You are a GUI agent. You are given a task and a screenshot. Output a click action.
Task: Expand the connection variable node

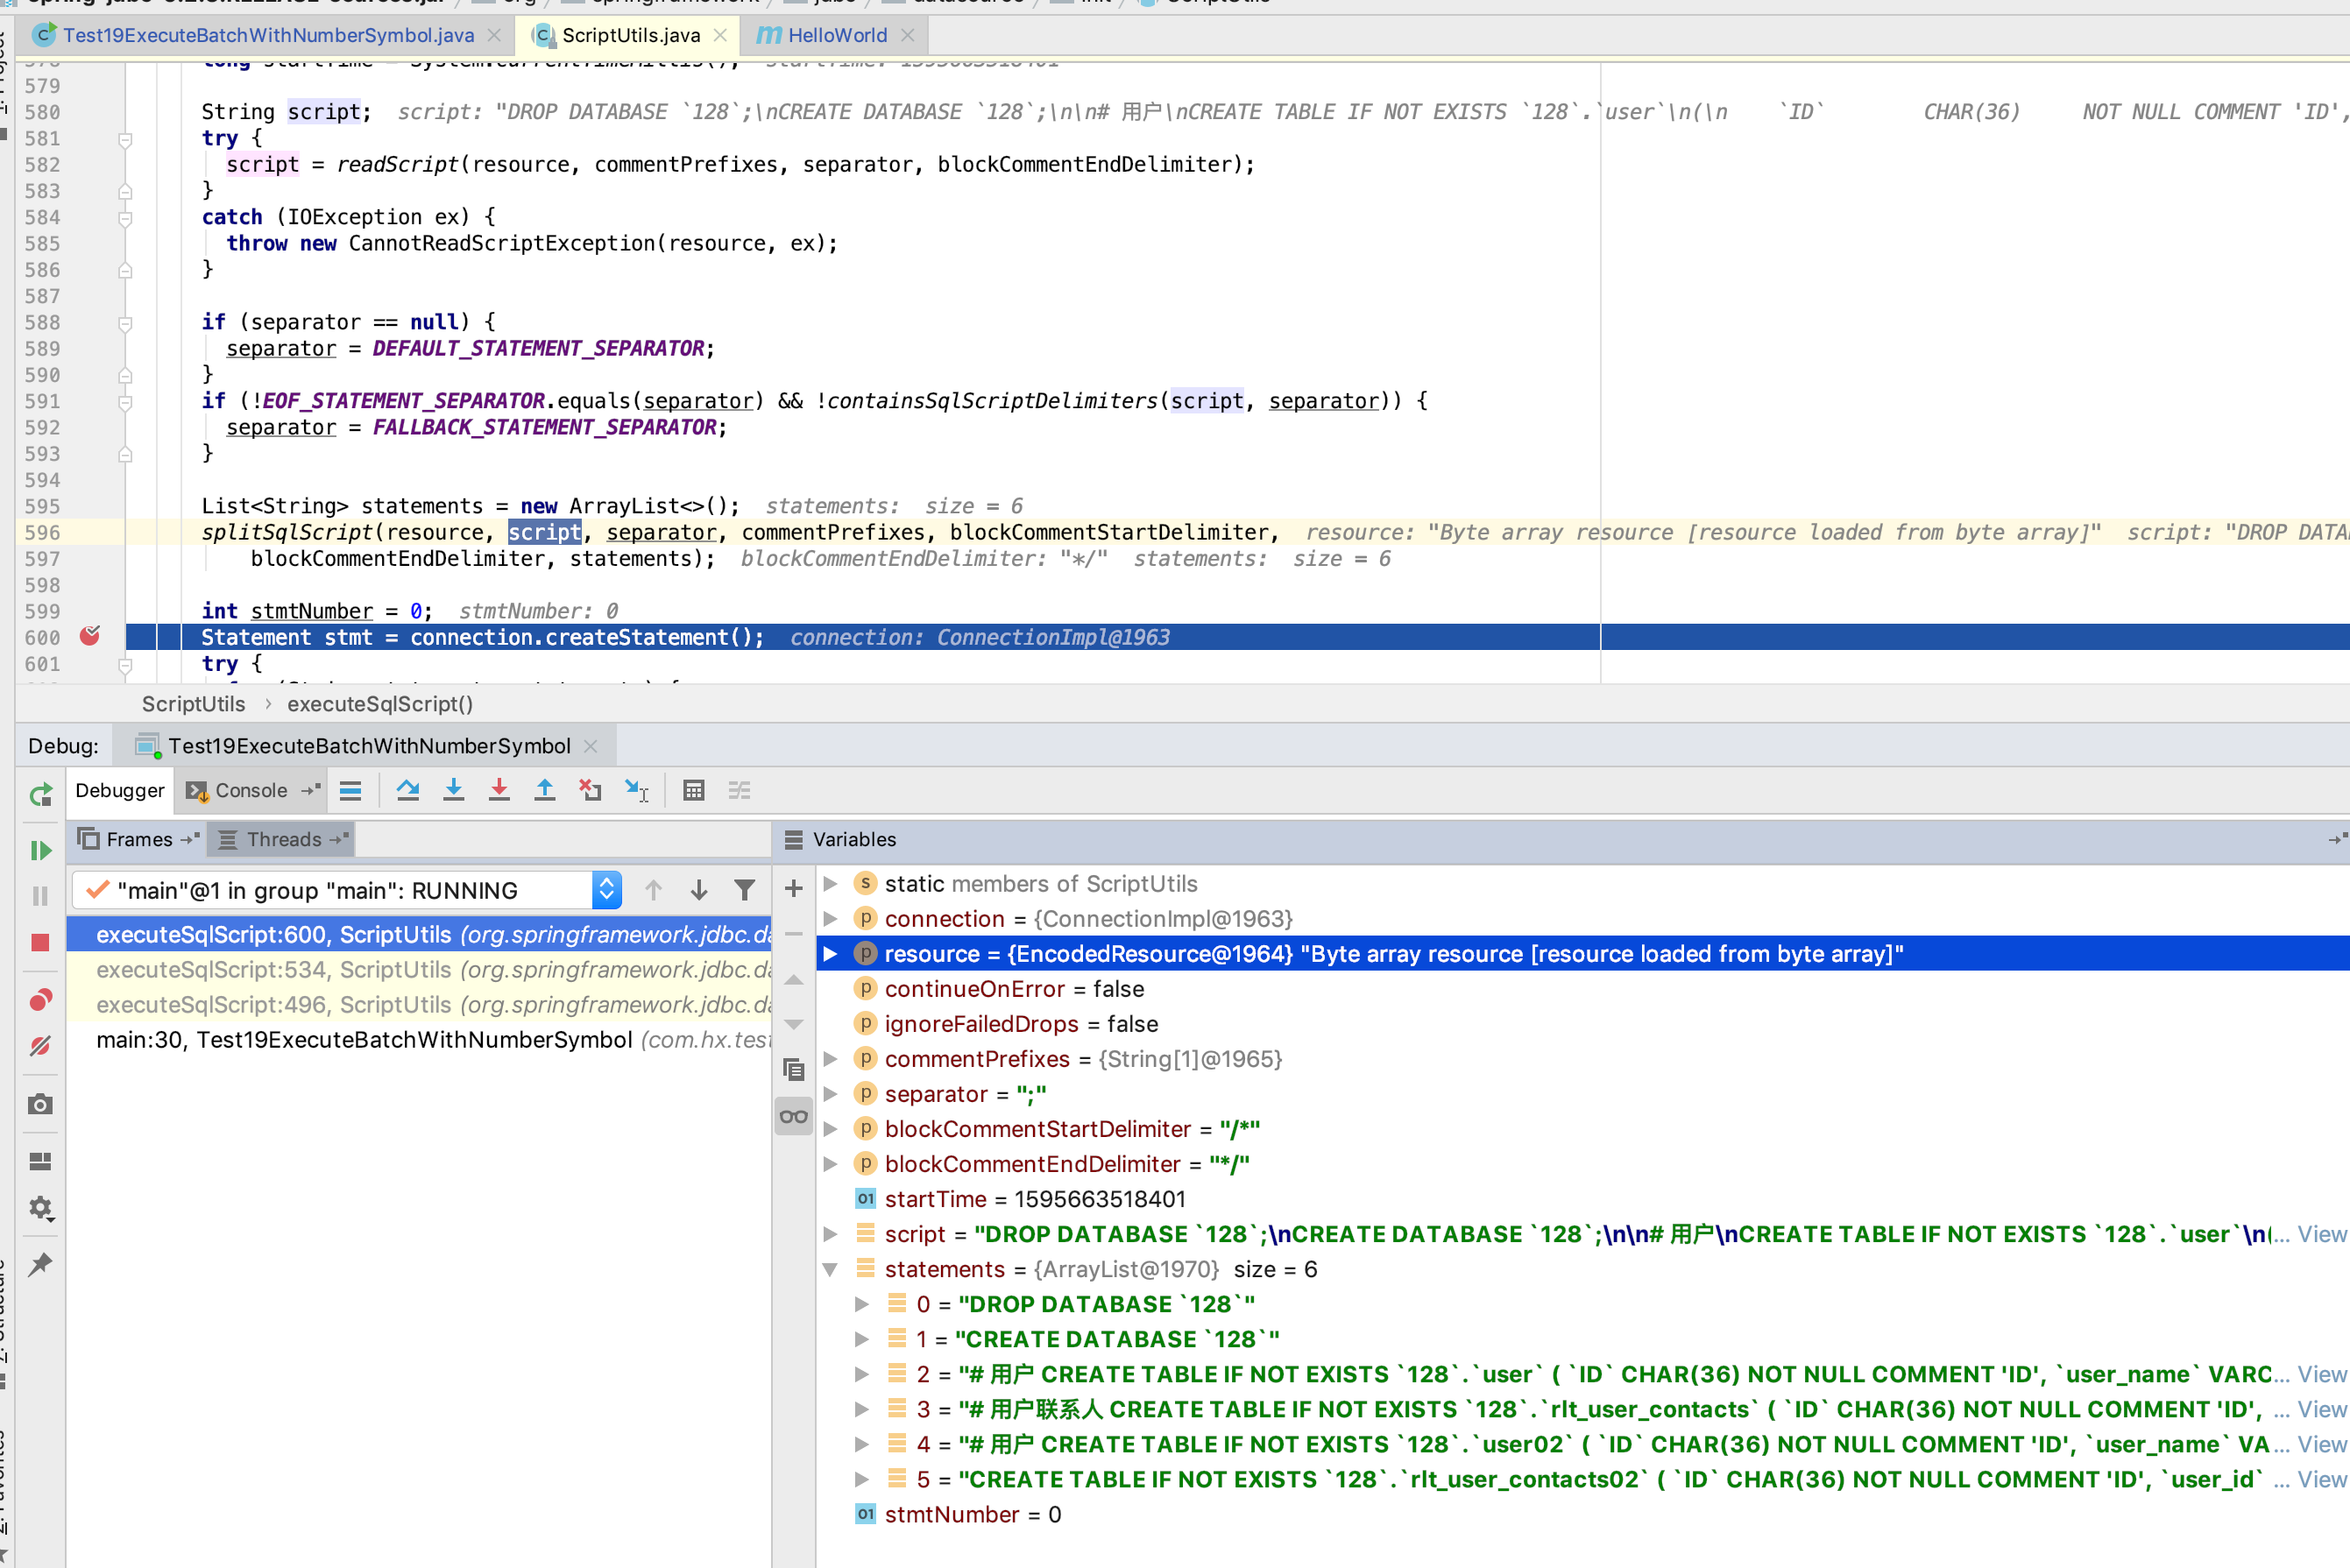tap(830, 918)
